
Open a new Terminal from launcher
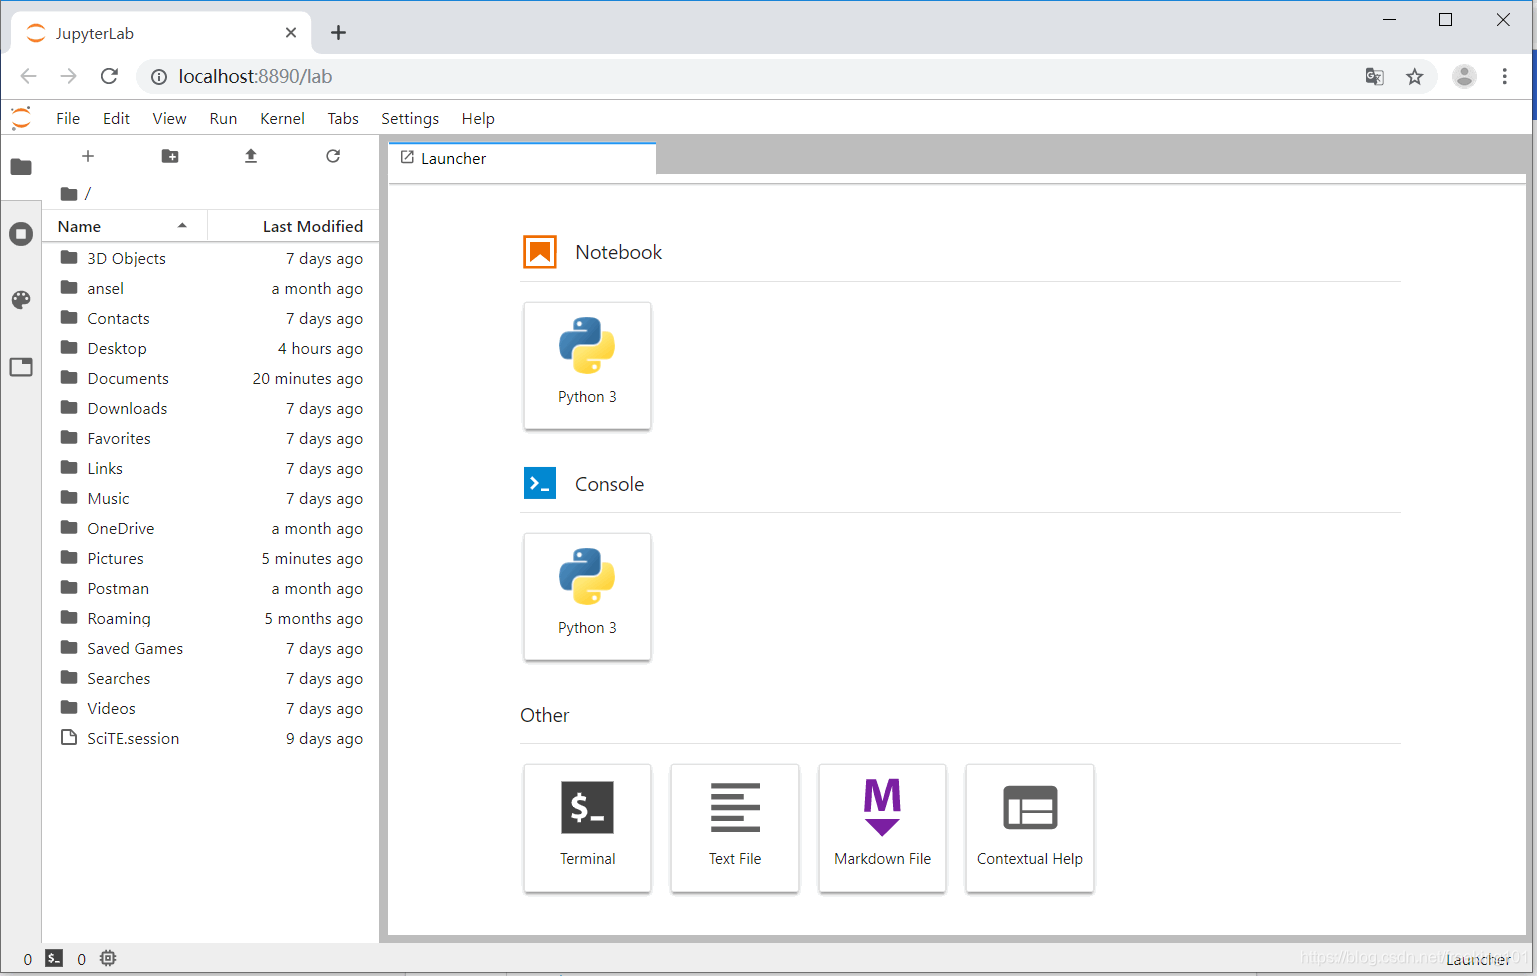point(587,828)
